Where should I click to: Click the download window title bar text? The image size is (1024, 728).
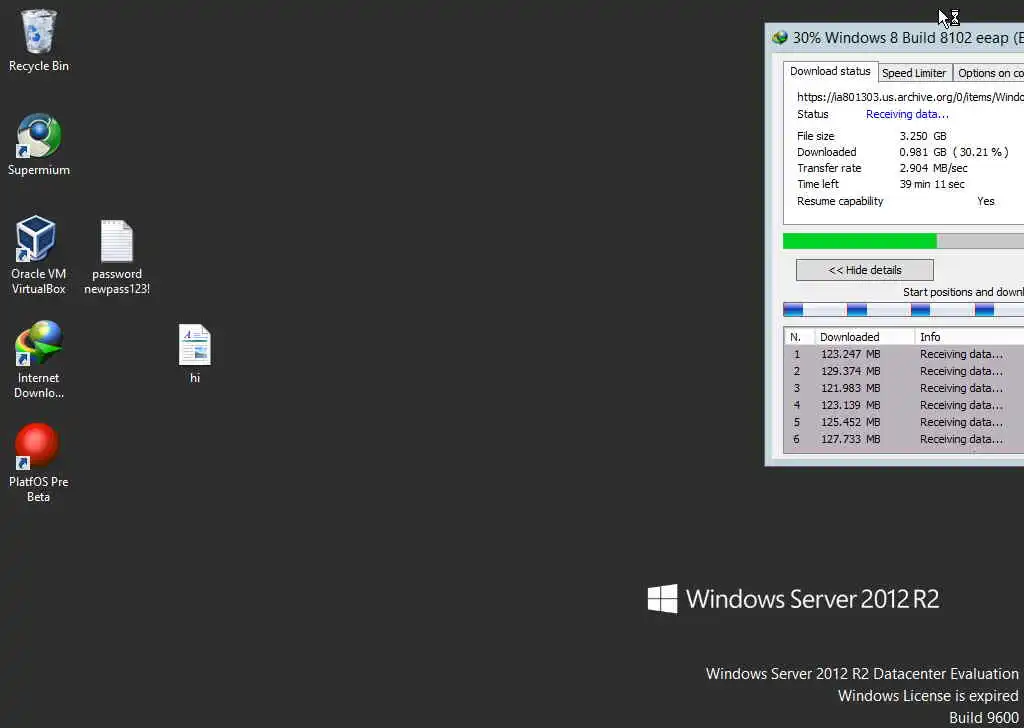tap(908, 38)
